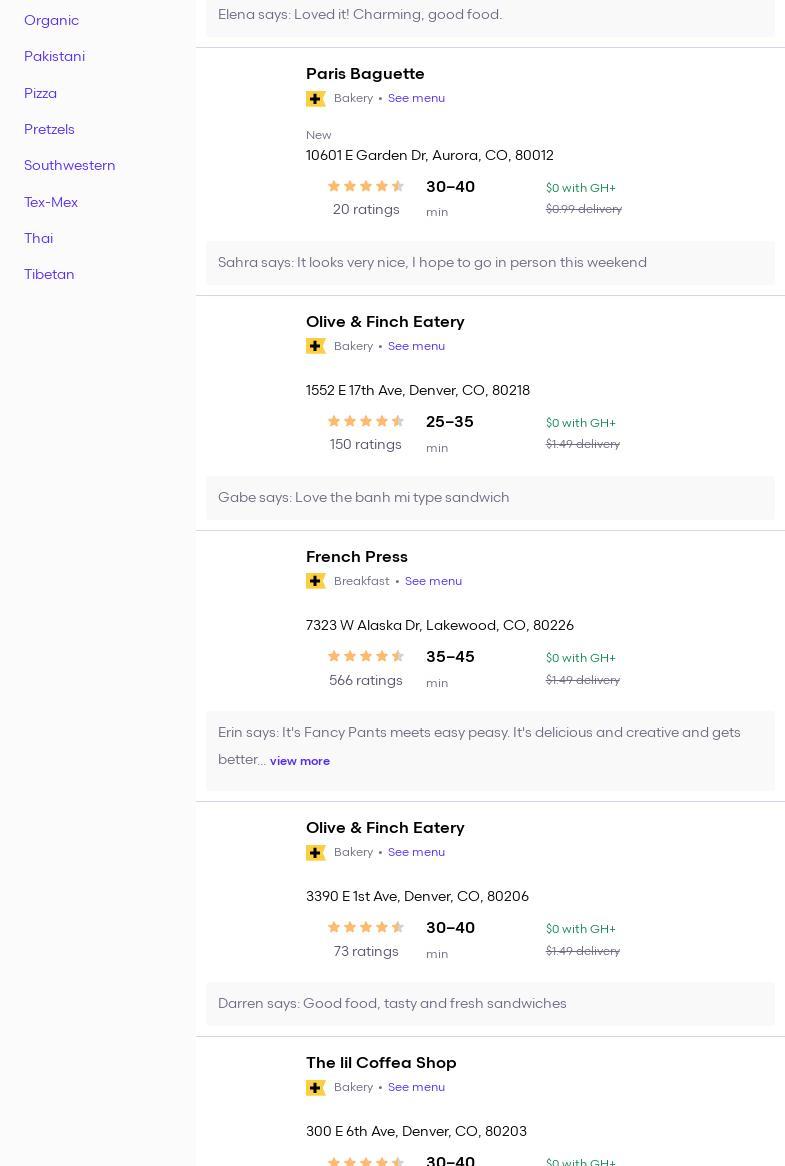
Task: Click star rating of Olive & Finch with 150 ratings
Action: [x=366, y=421]
